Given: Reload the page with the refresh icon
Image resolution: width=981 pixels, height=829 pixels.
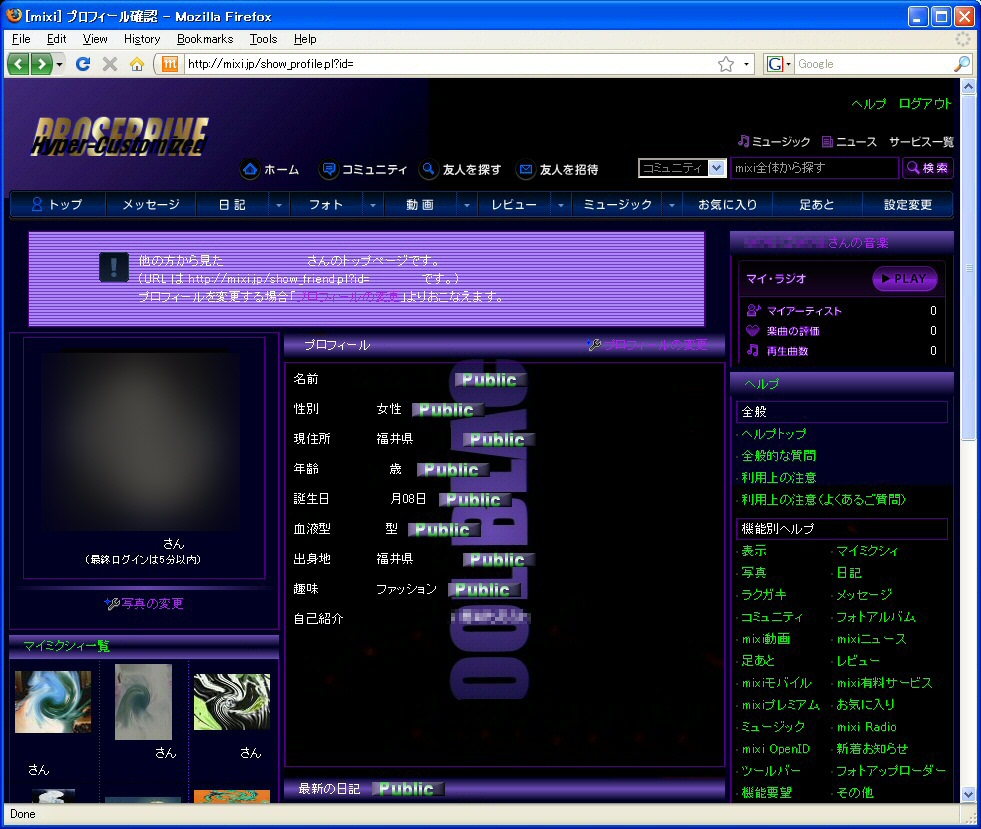Looking at the screenshot, I should click(x=83, y=64).
